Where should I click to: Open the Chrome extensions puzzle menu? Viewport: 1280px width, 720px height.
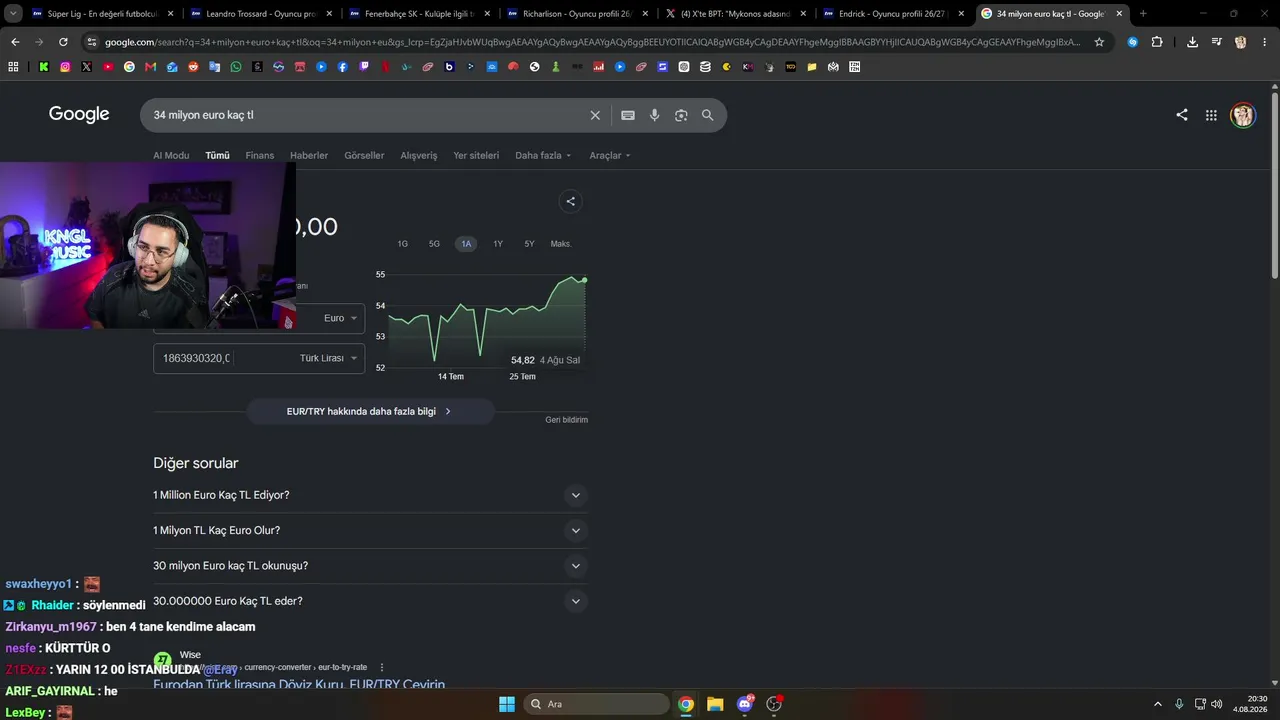[x=1157, y=42]
